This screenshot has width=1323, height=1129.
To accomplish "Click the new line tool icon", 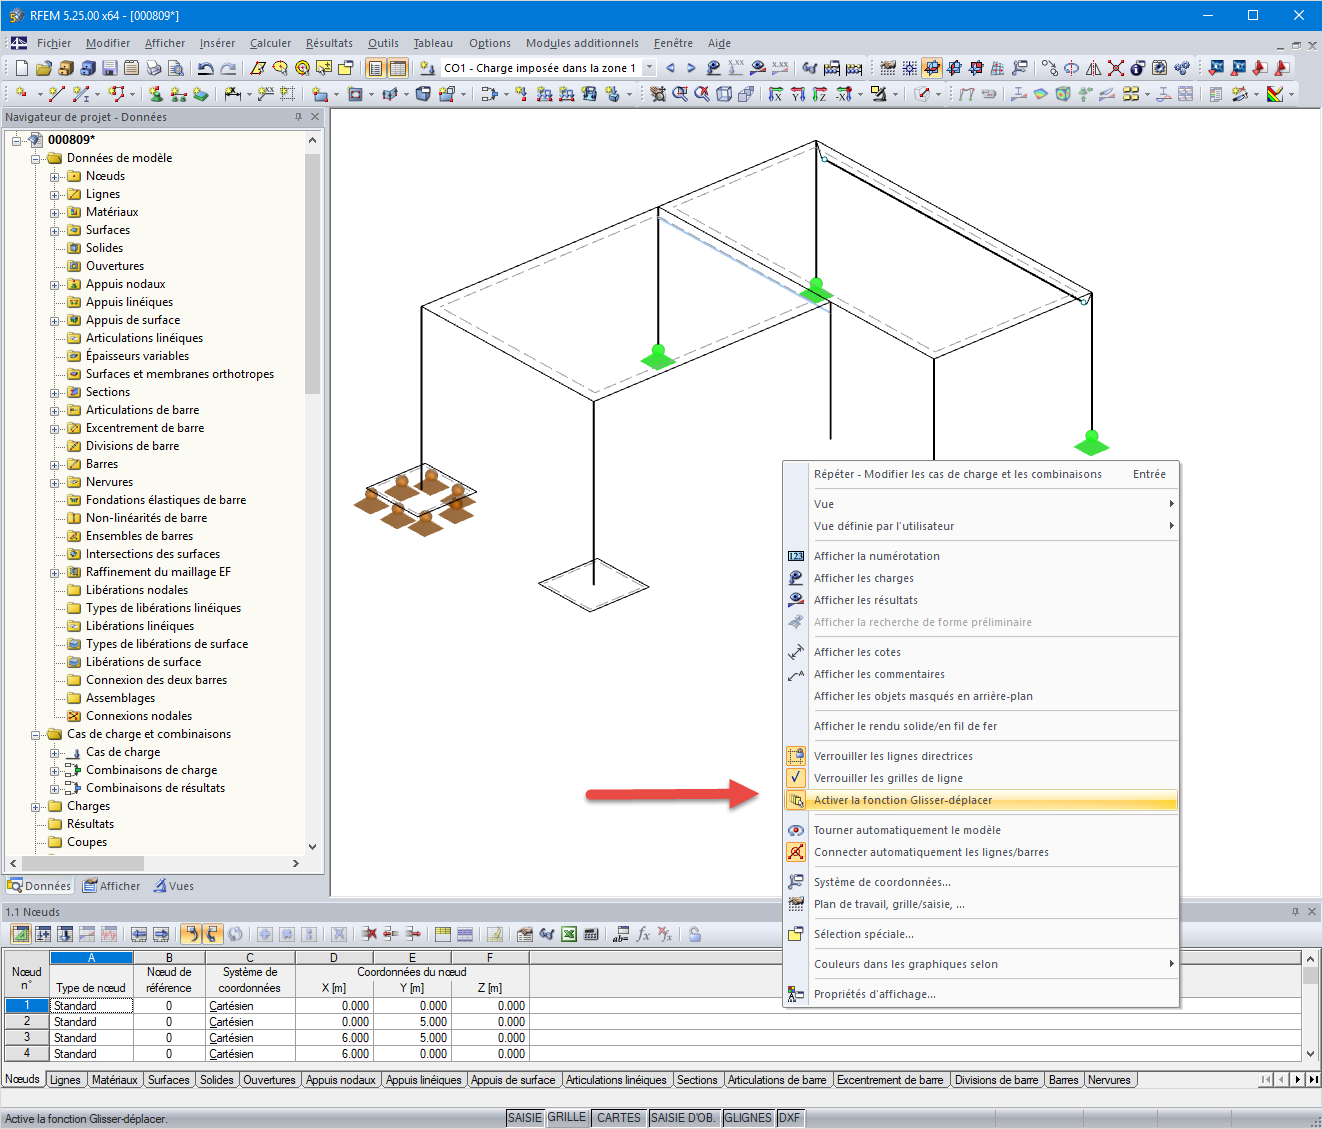I will pyautogui.click(x=57, y=94).
